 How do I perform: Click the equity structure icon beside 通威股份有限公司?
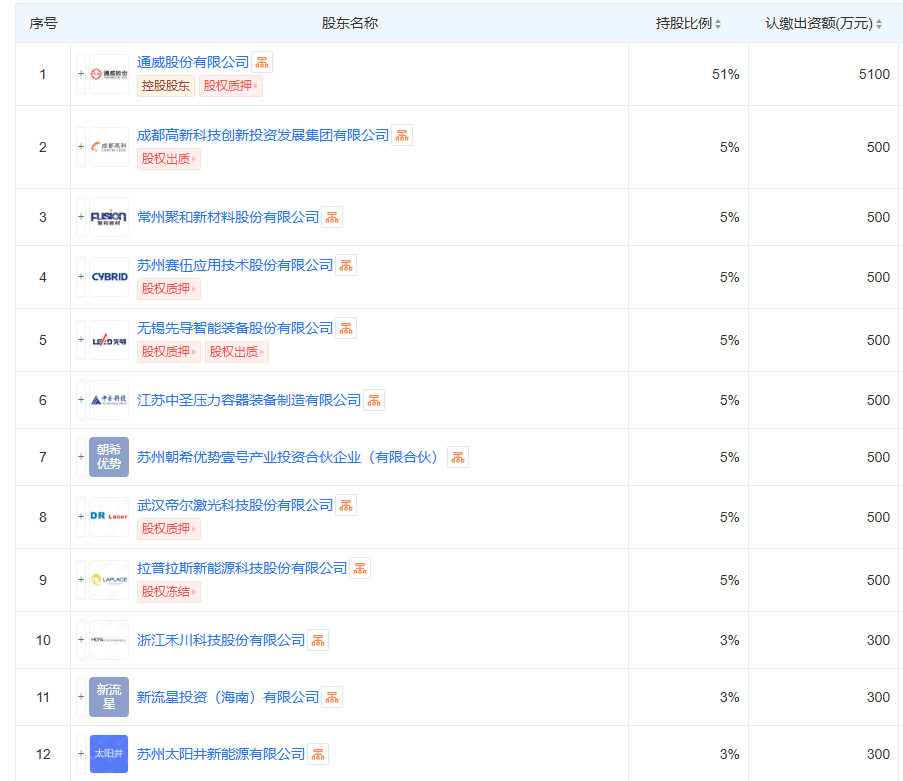coord(262,62)
